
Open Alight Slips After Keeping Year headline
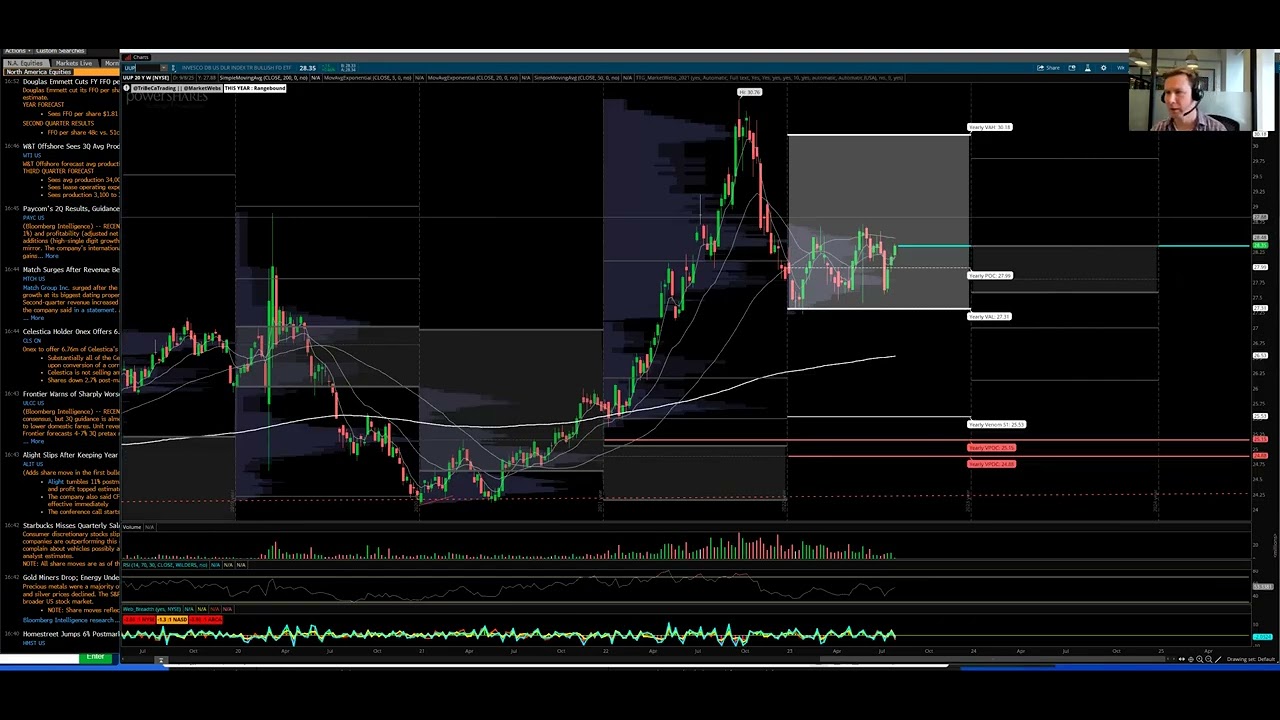[71, 455]
